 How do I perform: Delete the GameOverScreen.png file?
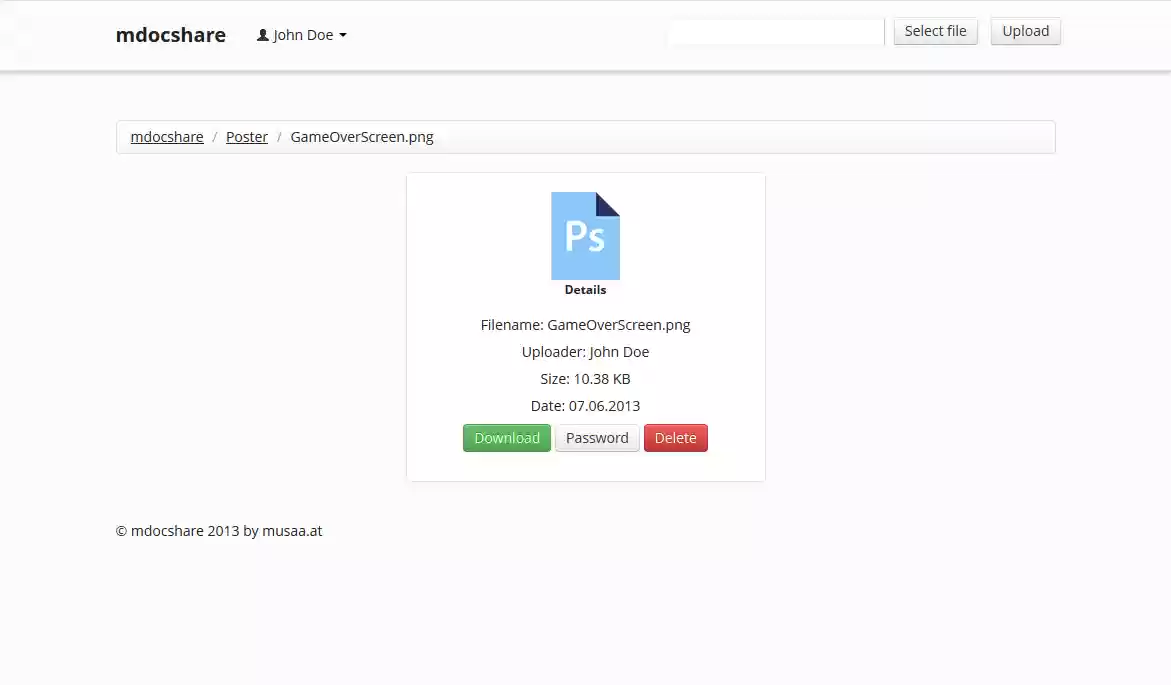pos(675,437)
